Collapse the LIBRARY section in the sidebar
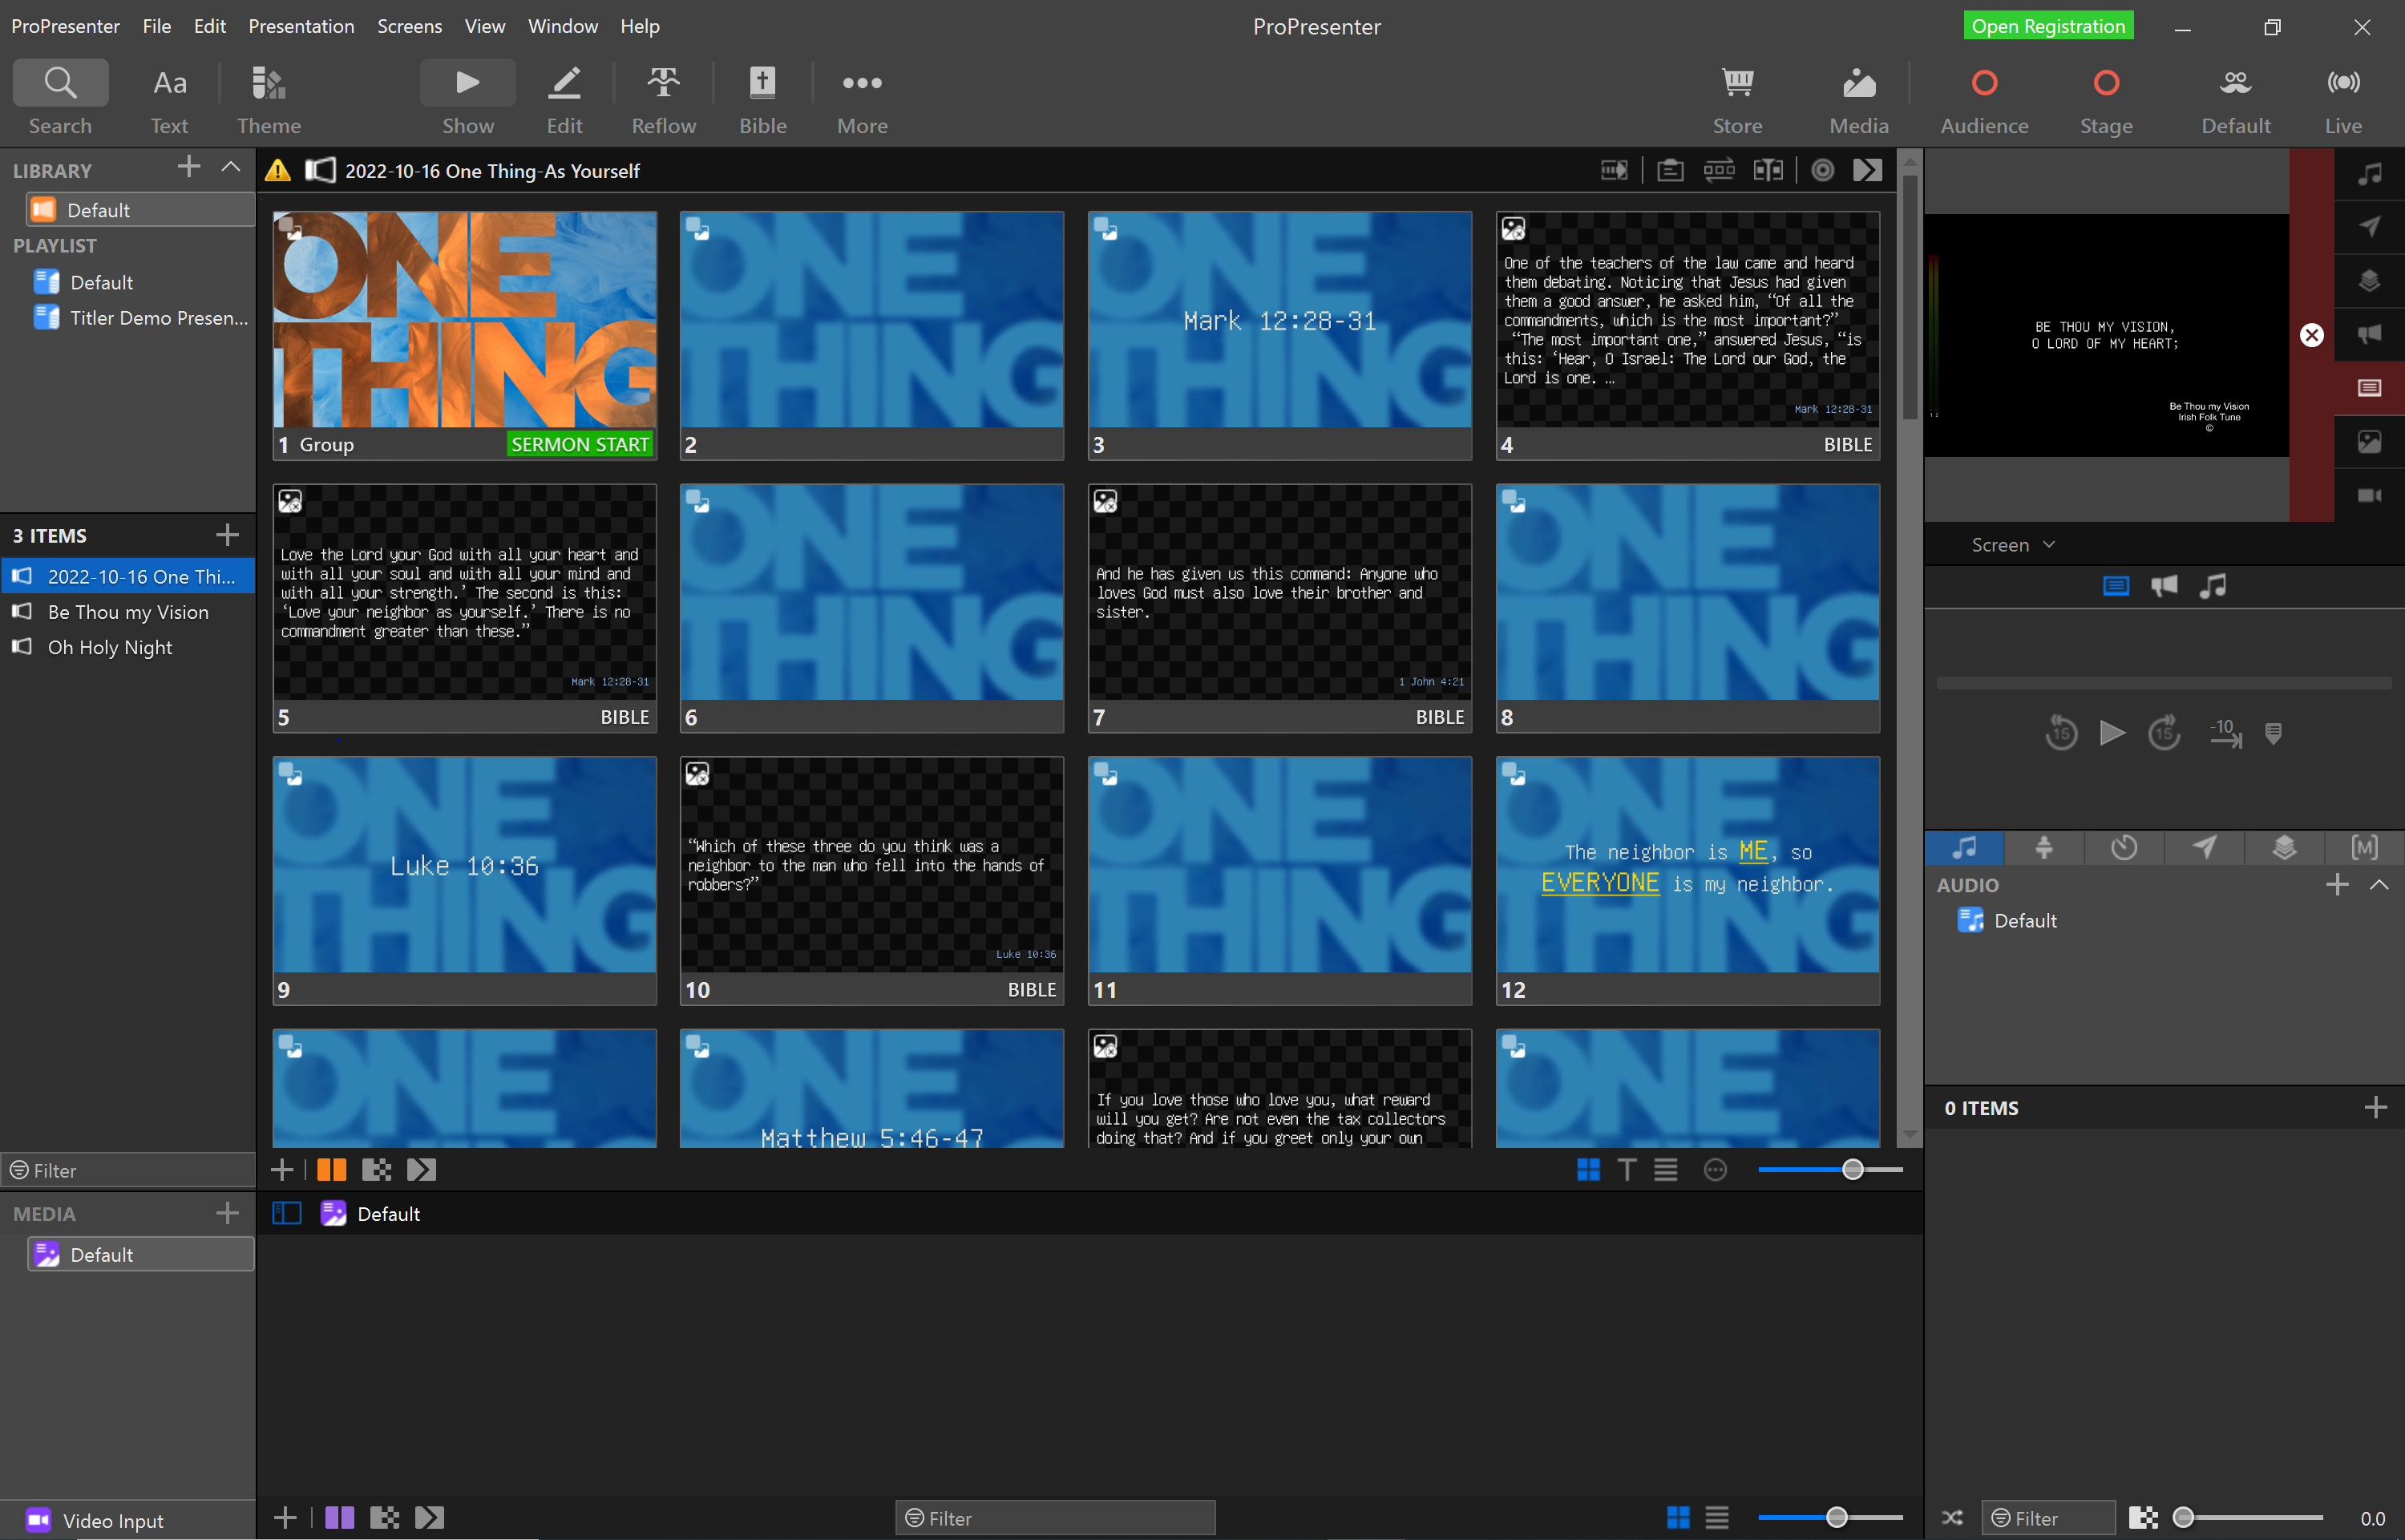2405x1540 pixels. 231,168
